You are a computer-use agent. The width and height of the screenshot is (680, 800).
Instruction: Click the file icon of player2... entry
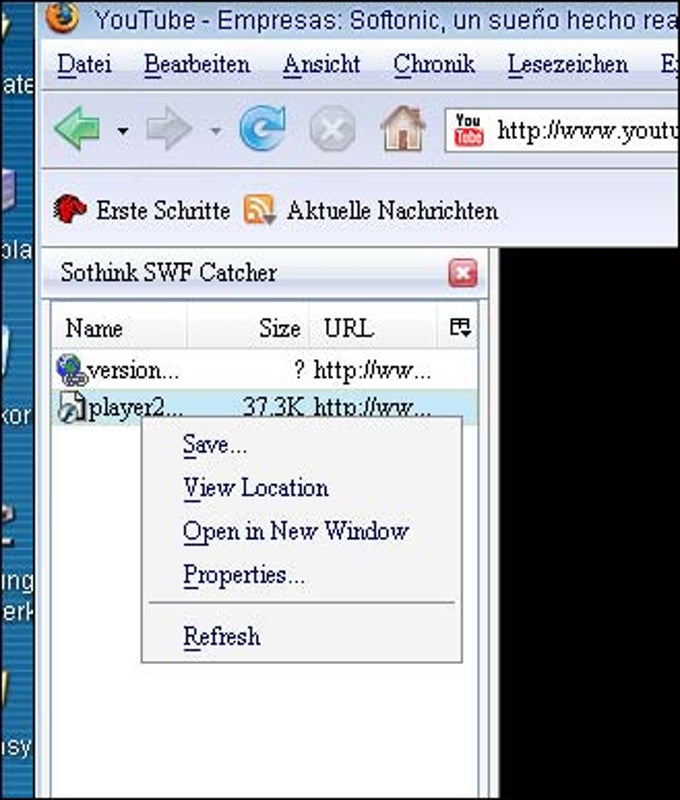point(71,407)
